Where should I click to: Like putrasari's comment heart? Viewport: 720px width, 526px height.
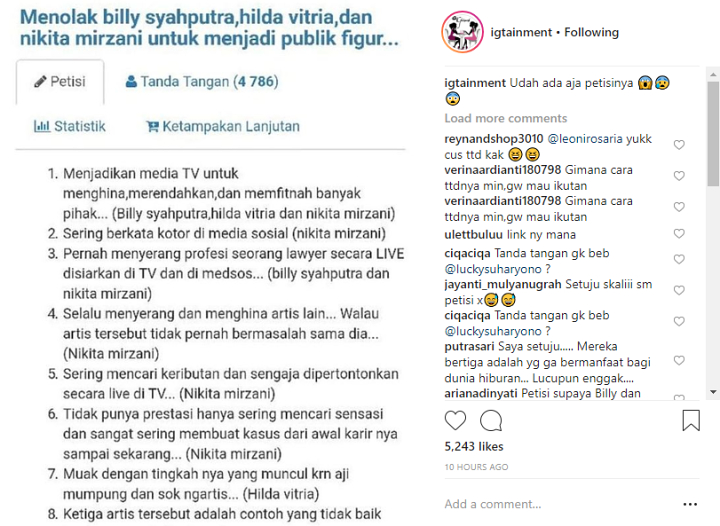tap(679, 360)
